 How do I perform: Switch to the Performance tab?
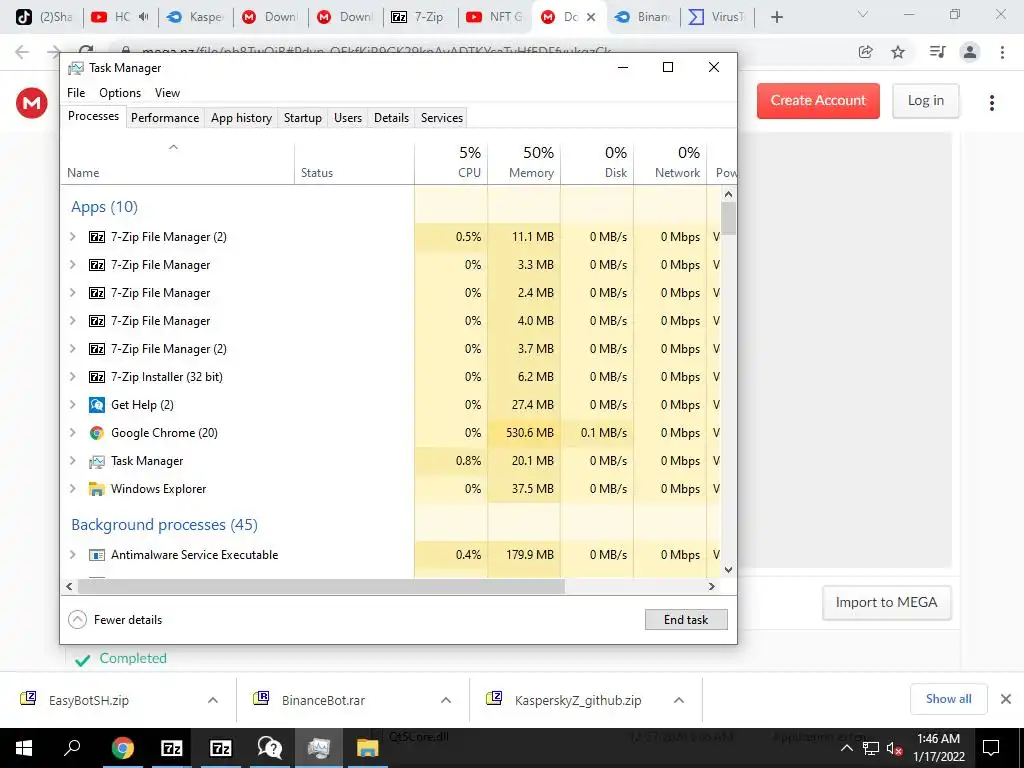[165, 118]
